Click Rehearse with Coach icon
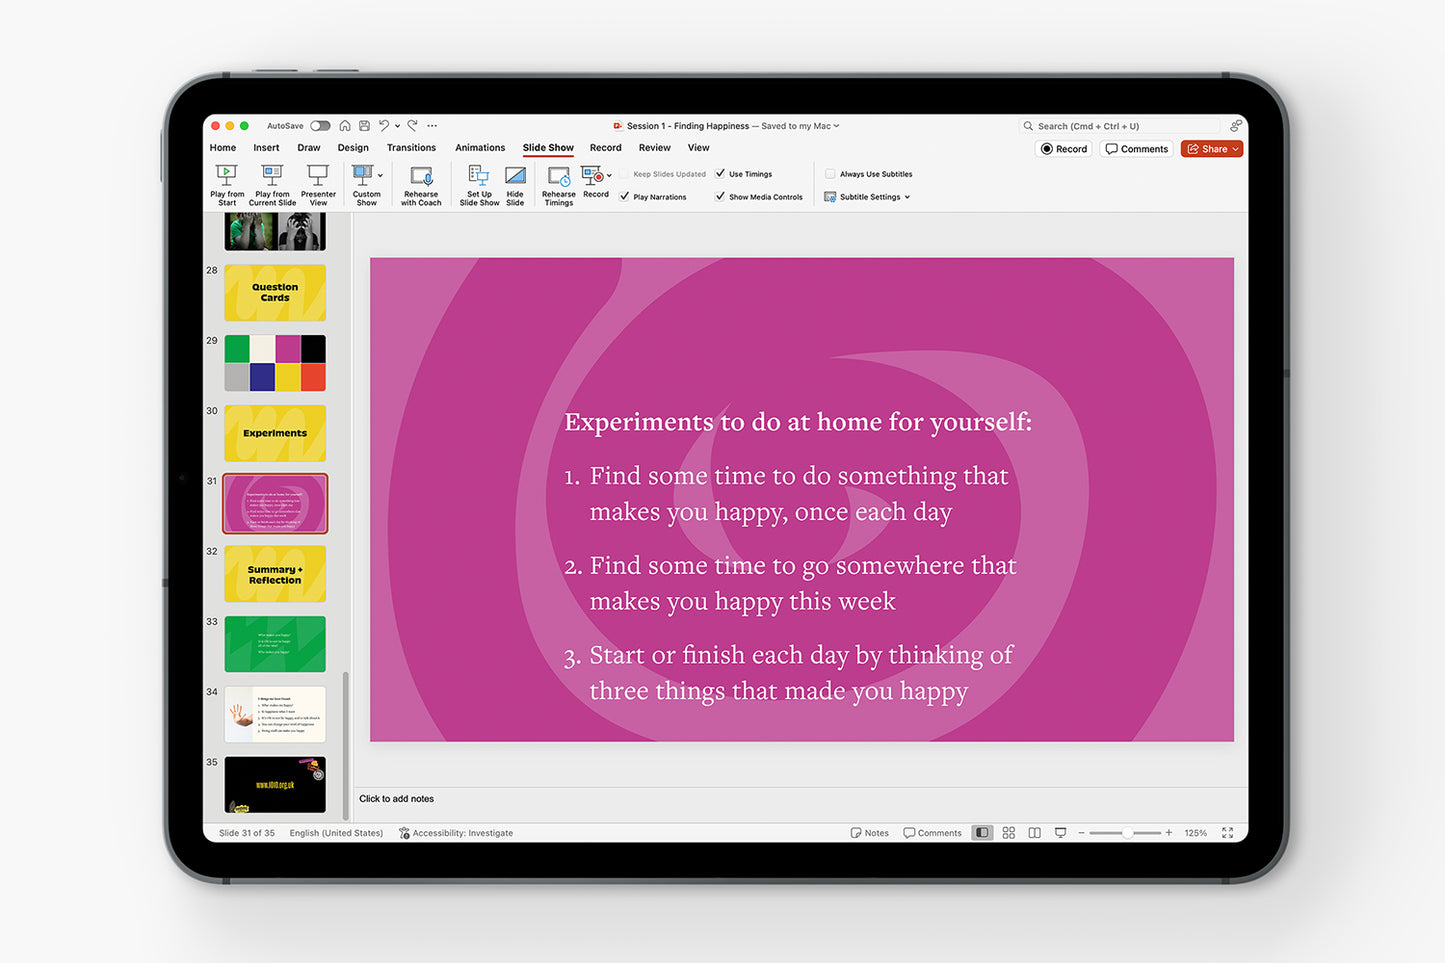The image size is (1445, 963). click(x=421, y=177)
